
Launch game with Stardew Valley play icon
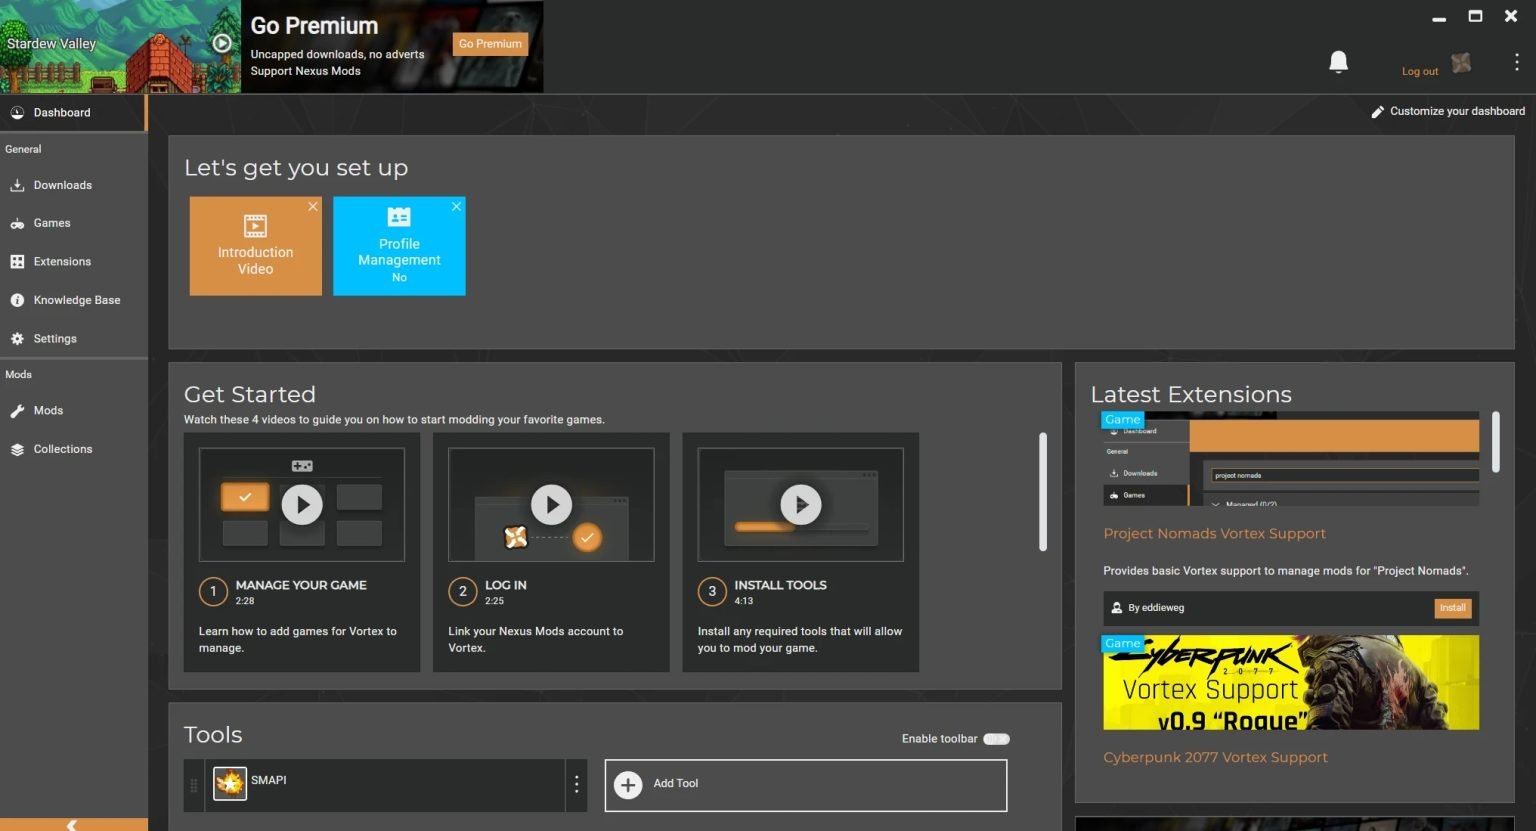tap(222, 43)
